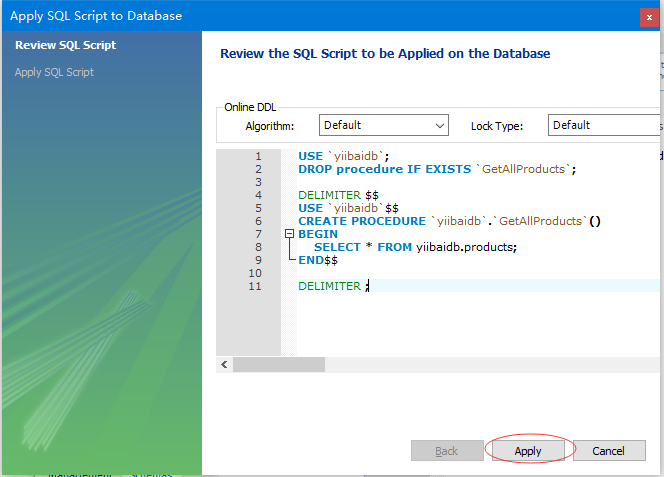Open the Algorithm dropdown
The height and width of the screenshot is (477, 664).
tap(384, 125)
